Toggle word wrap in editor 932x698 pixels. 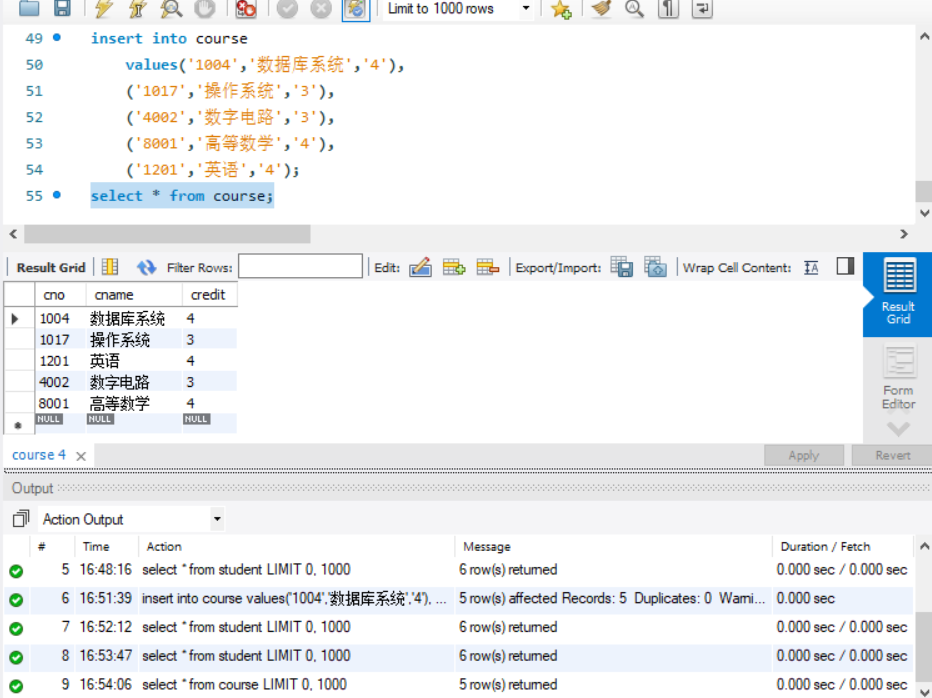(702, 8)
